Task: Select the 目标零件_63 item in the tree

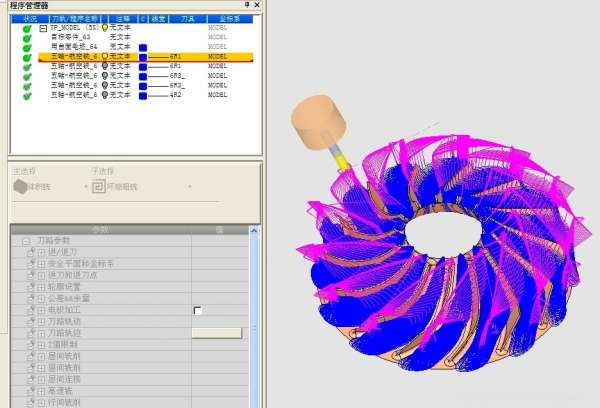Action: [70, 38]
